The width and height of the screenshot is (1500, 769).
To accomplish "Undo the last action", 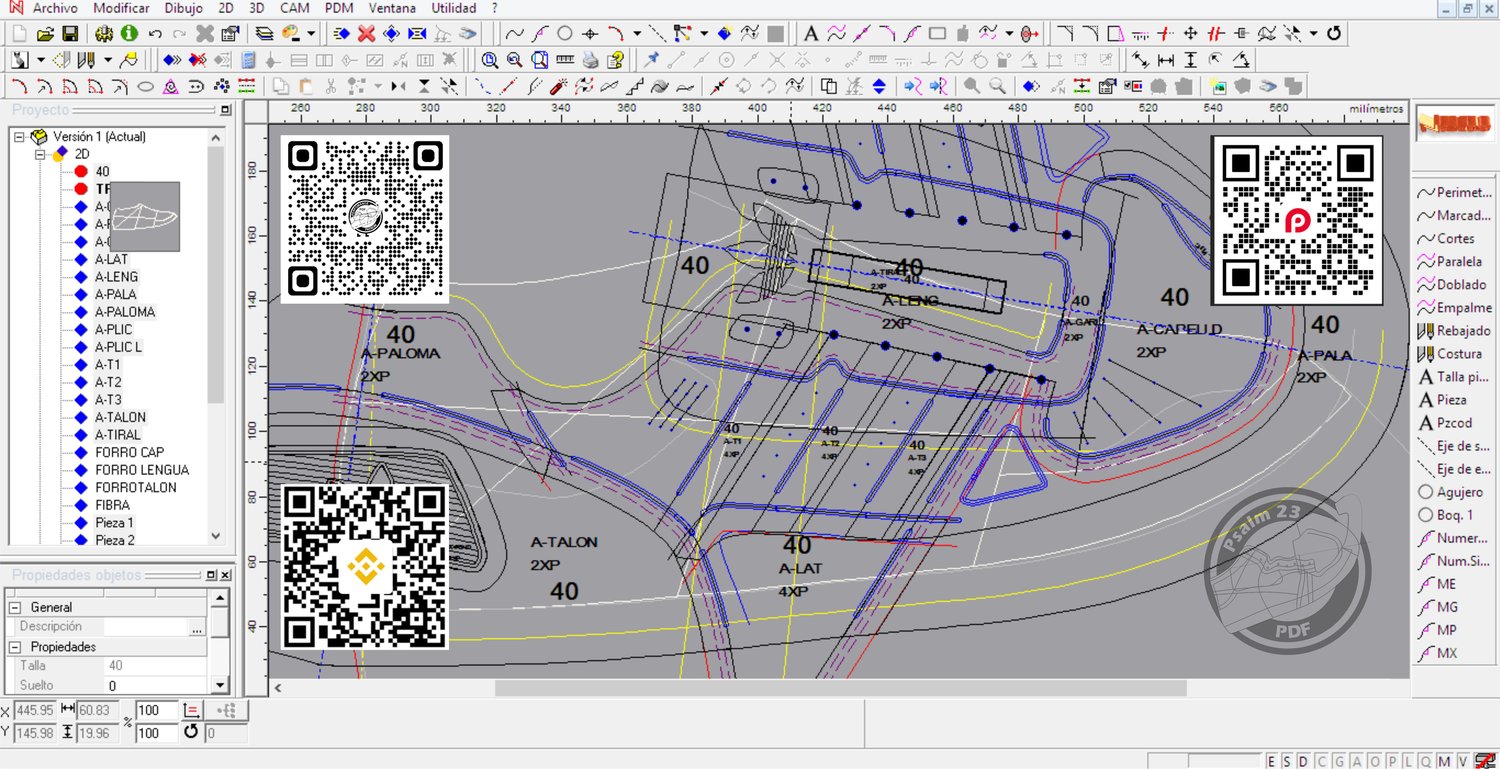I will click(155, 34).
